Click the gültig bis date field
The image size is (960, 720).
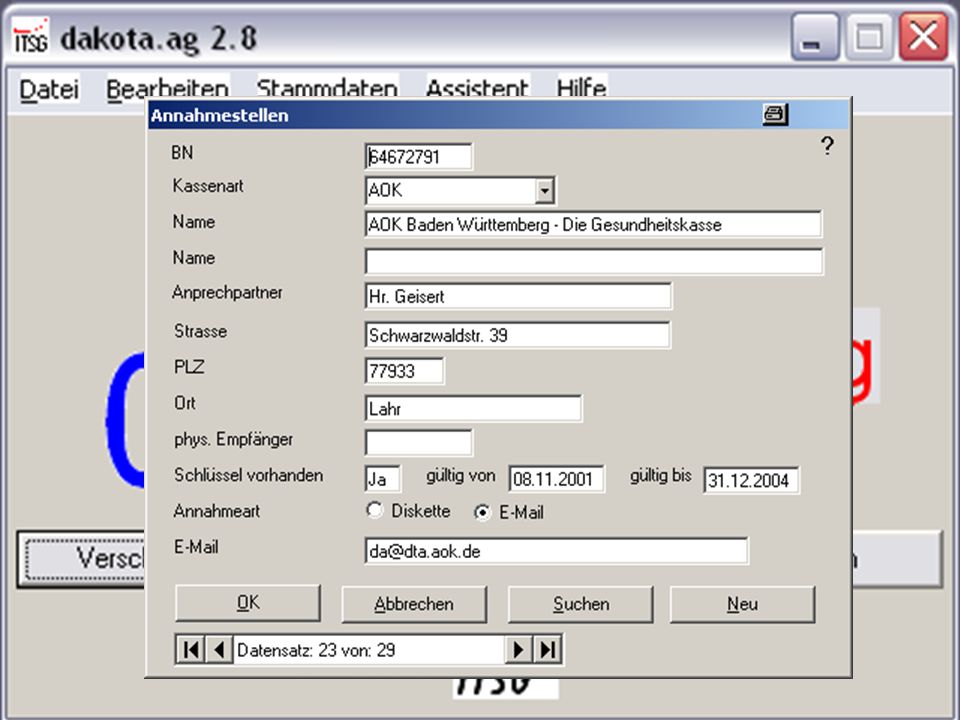(x=751, y=480)
